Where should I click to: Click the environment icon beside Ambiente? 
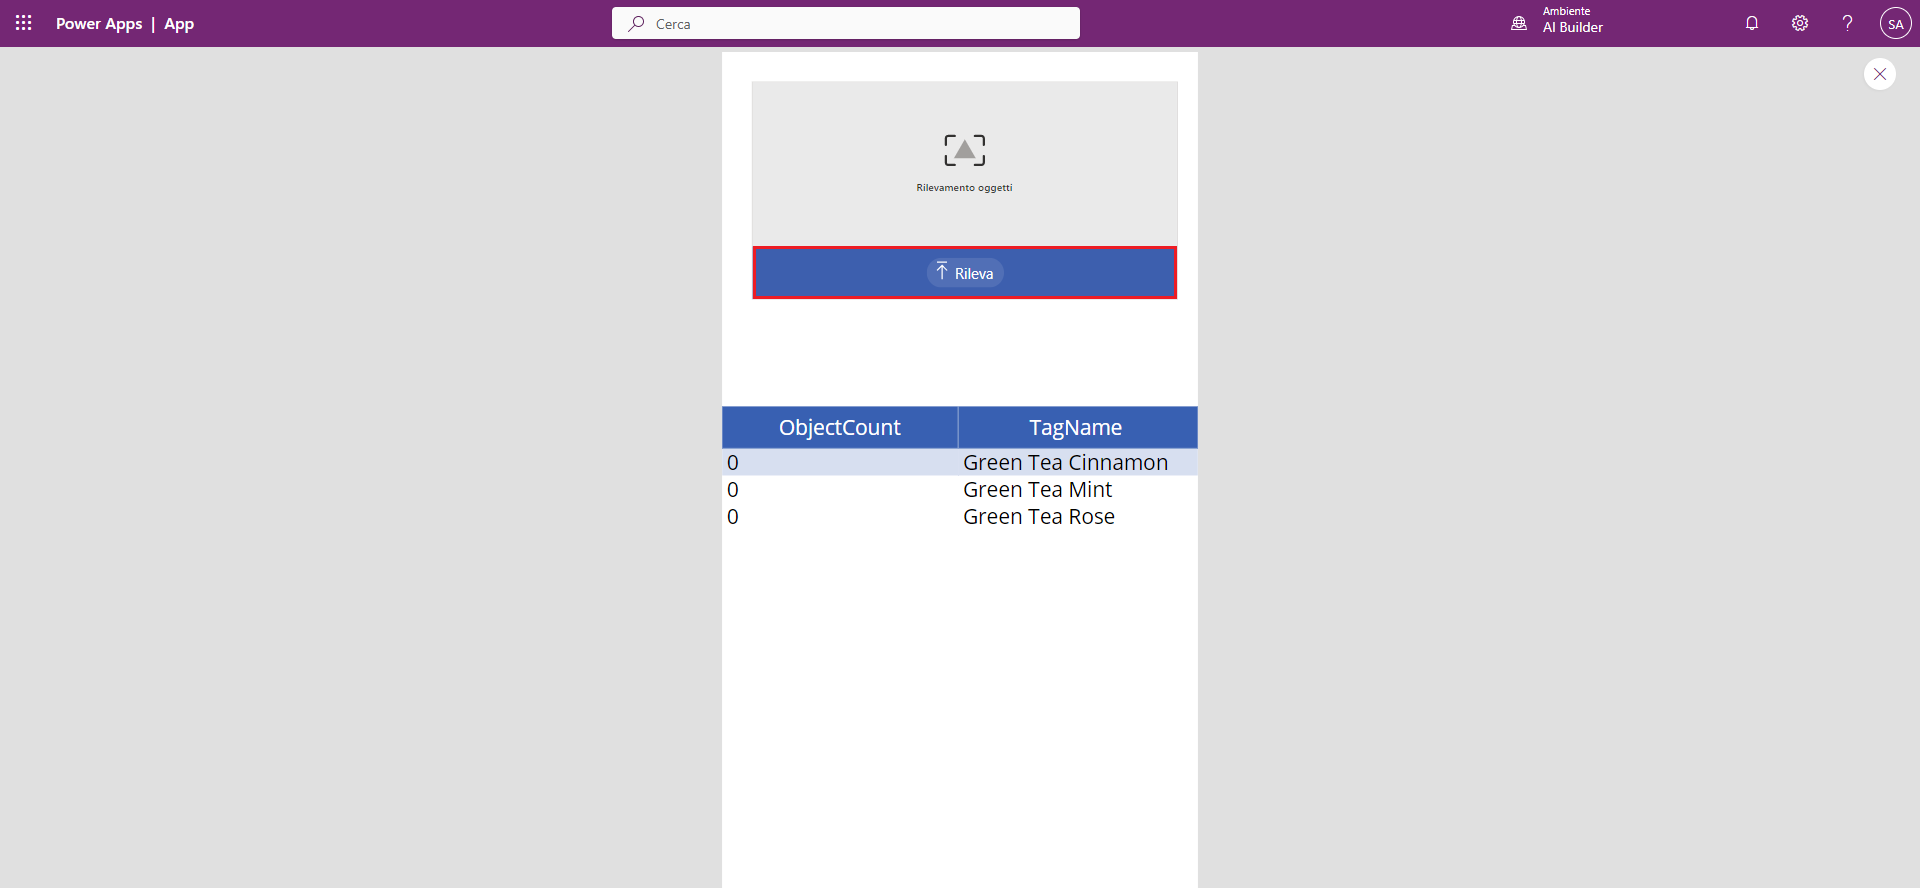(x=1519, y=23)
